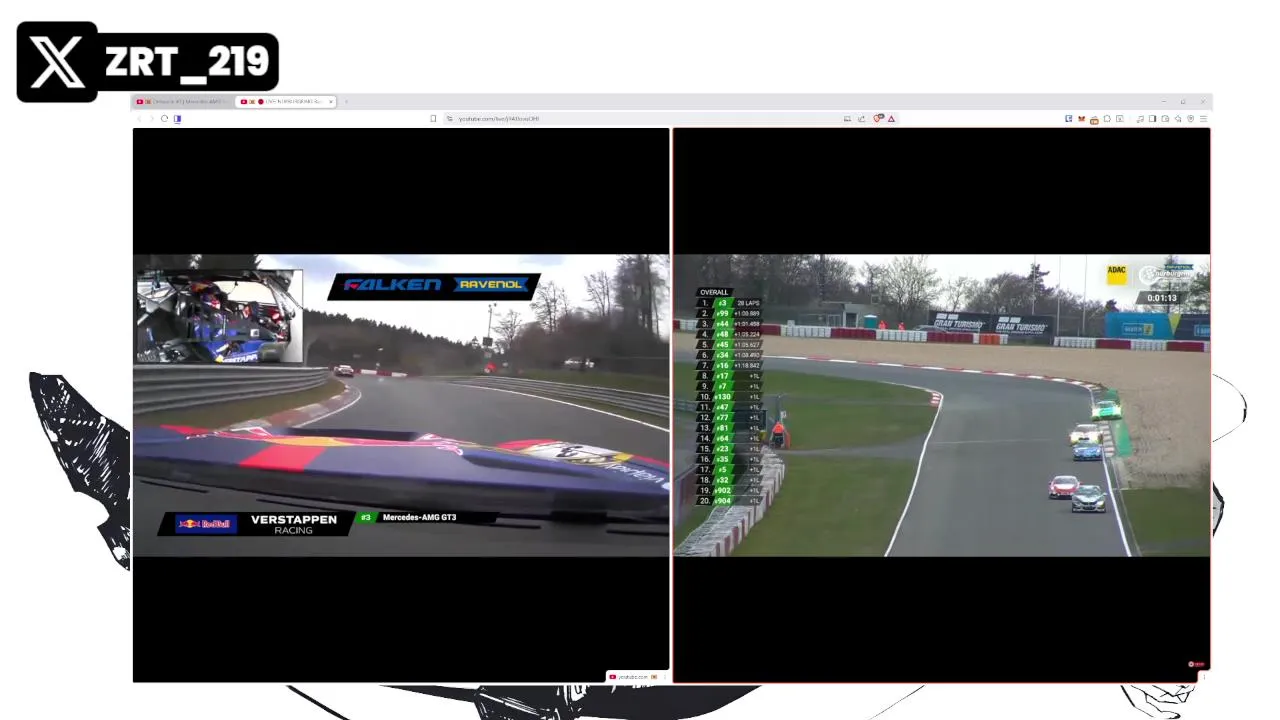Open the MetaMask fox extension
The image size is (1280, 720).
click(1081, 119)
